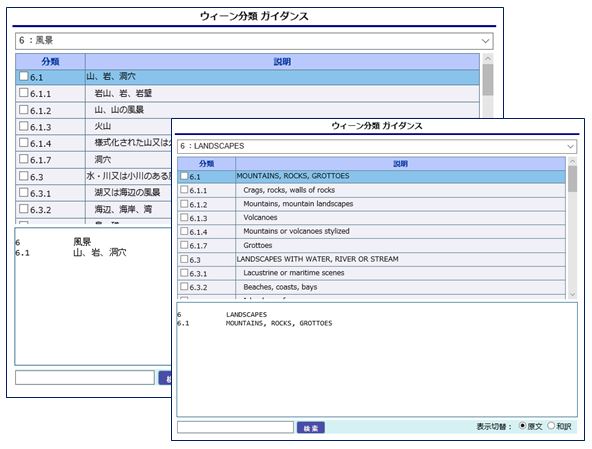
Task: Click the 説明 column header in English window
Action: tap(400, 164)
